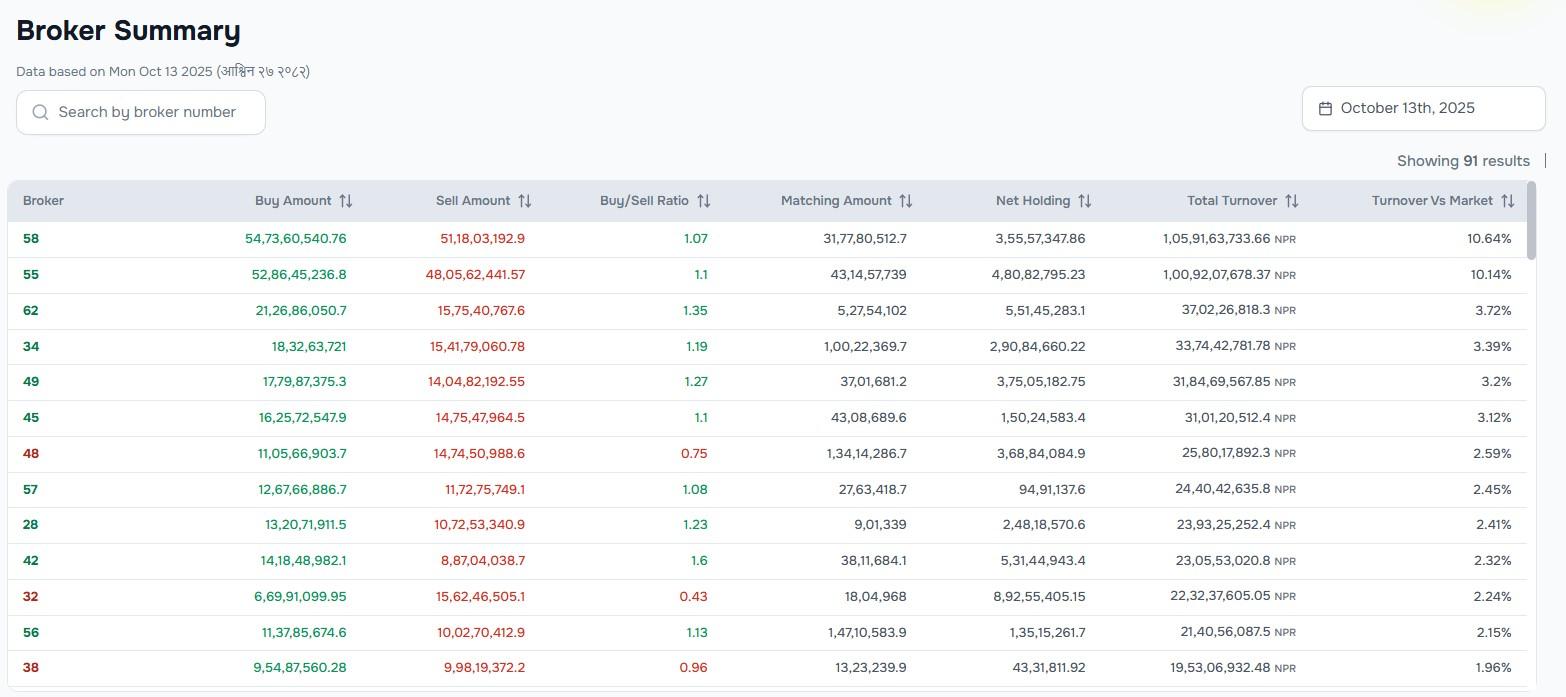Open broker 58 row link
The width and height of the screenshot is (1566, 697).
click(31, 239)
